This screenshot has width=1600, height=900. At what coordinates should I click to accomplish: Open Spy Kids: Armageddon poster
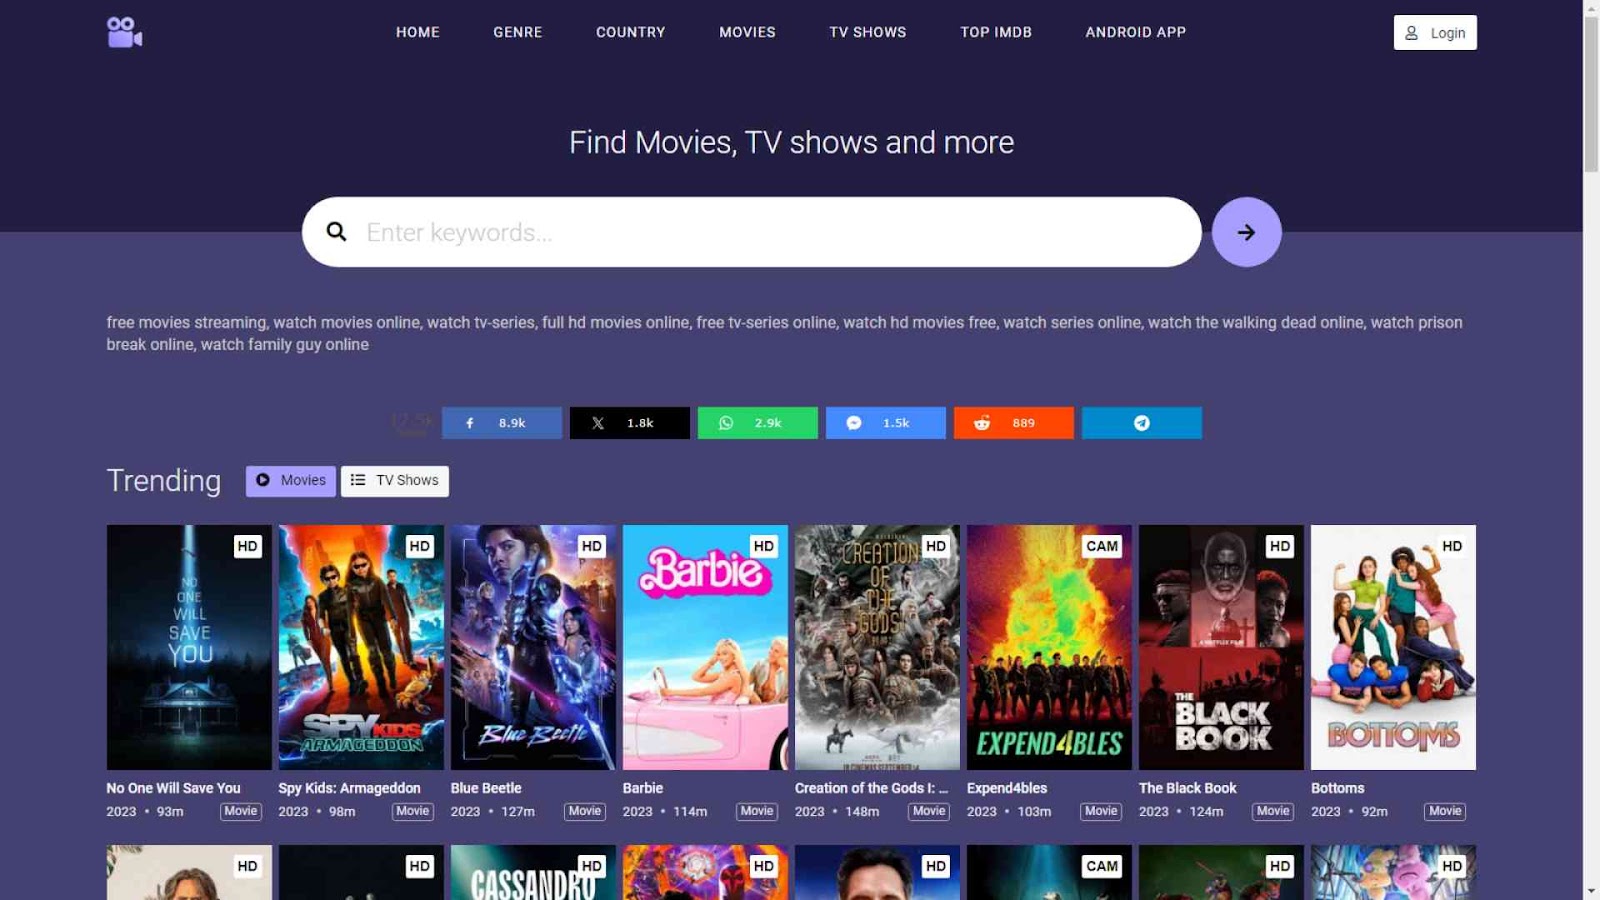tap(361, 648)
